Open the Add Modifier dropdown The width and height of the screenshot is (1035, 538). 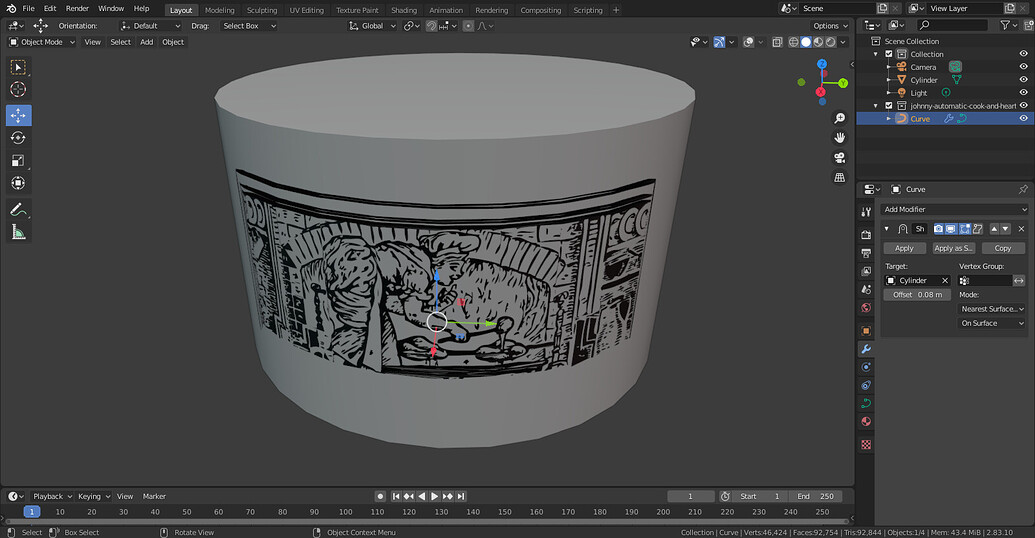point(954,209)
